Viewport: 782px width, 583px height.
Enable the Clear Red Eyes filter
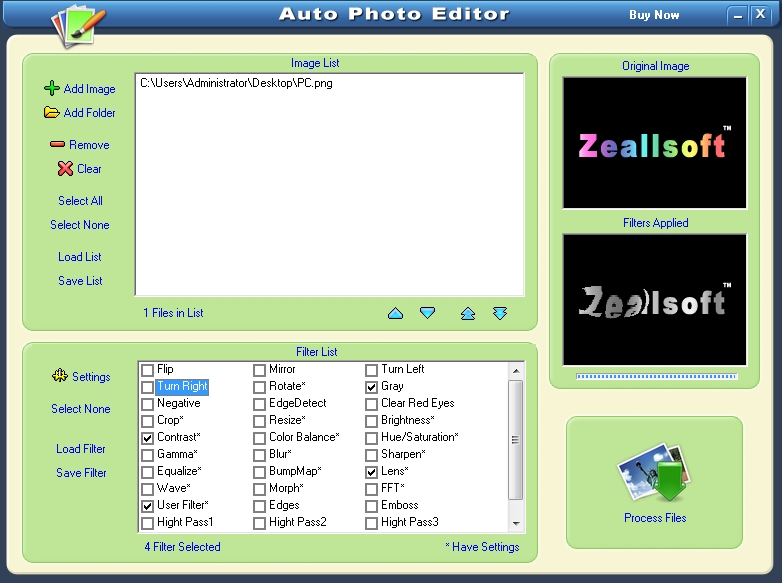click(371, 404)
